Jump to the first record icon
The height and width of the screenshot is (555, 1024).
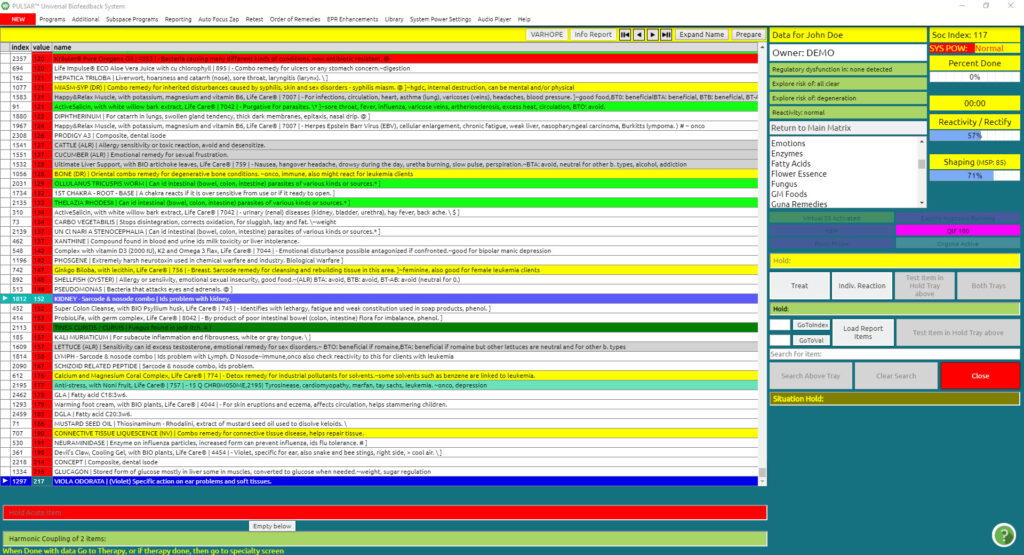click(x=625, y=34)
